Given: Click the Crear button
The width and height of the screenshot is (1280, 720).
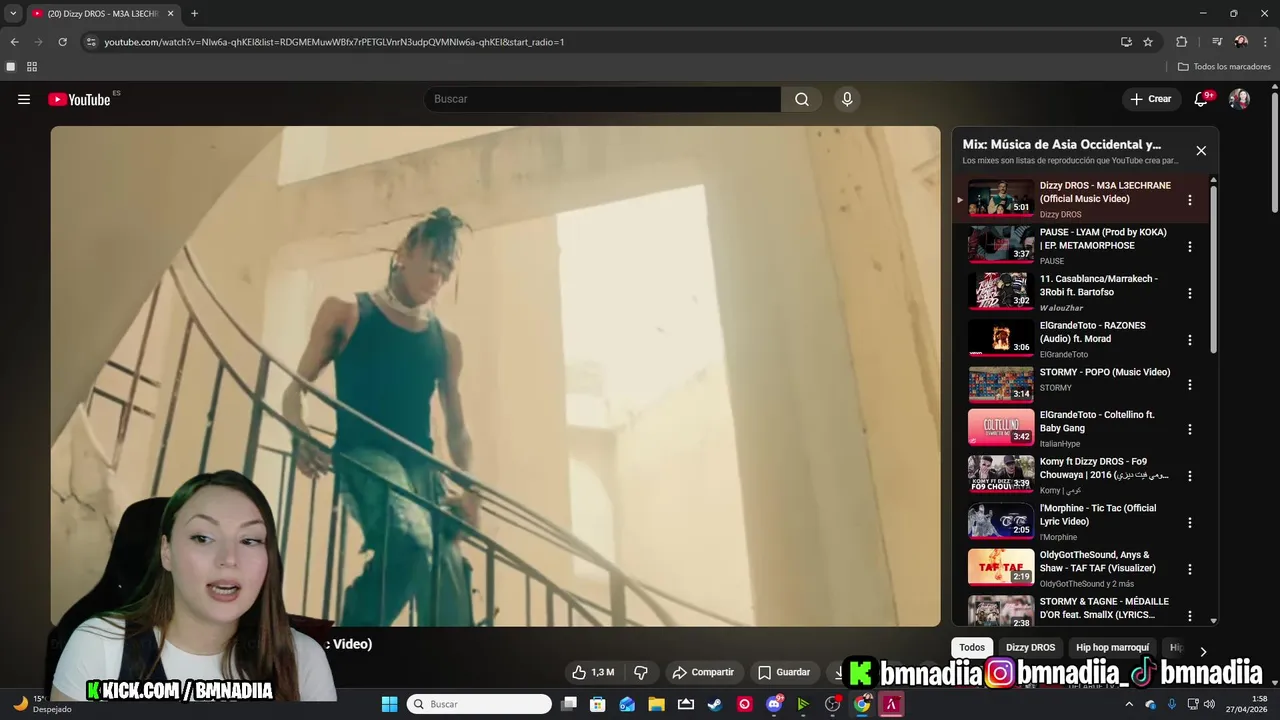Looking at the screenshot, I should pos(1150,99).
